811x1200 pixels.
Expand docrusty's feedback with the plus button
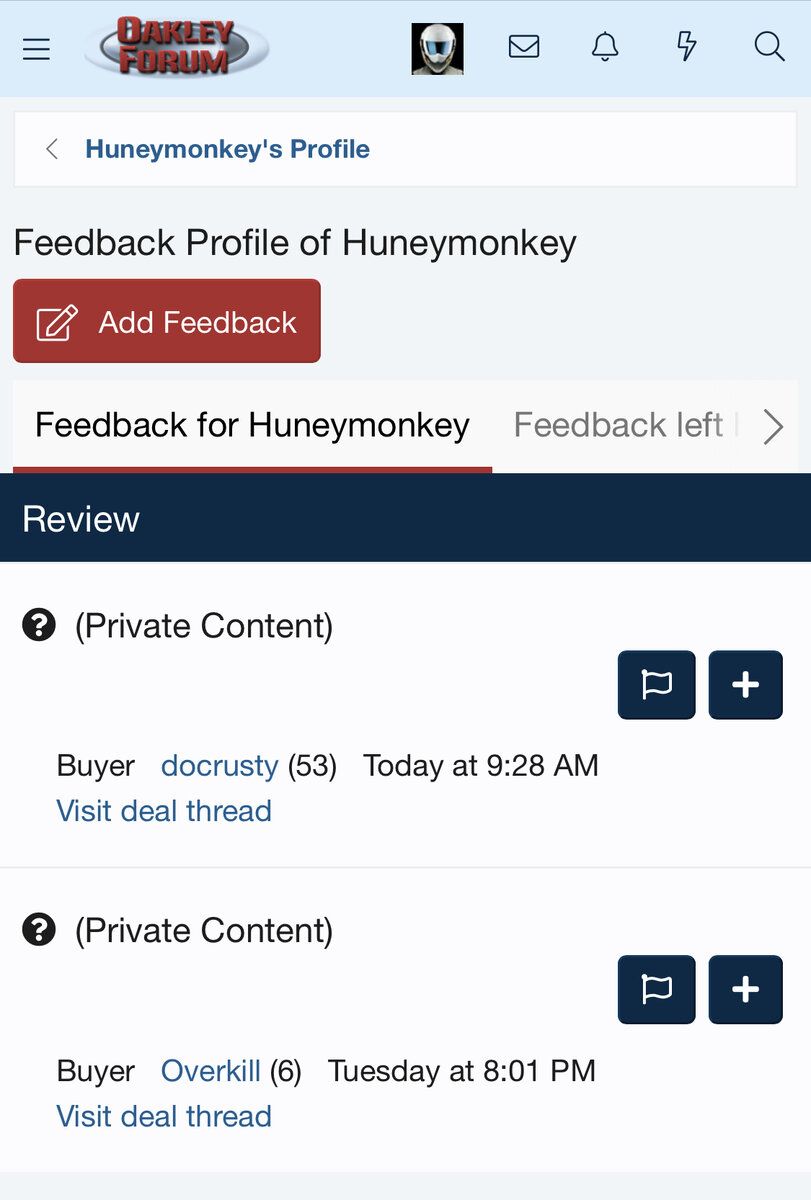click(745, 685)
